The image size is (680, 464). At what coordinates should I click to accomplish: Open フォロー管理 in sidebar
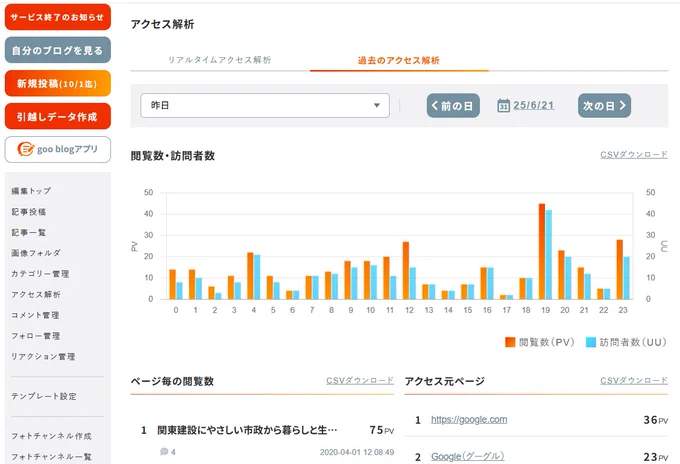point(36,336)
